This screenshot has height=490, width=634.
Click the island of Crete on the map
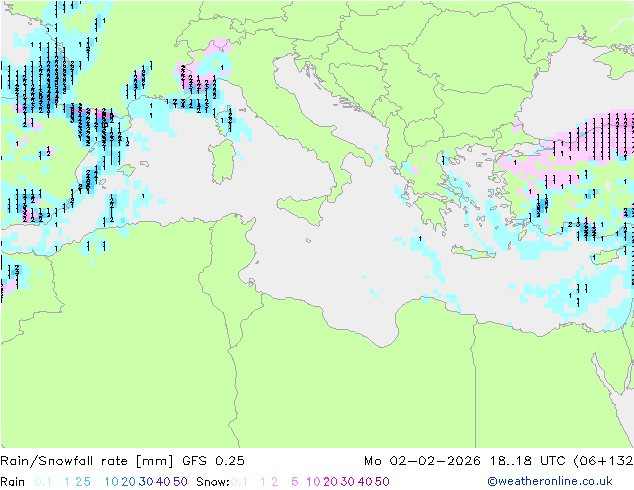pyautogui.click(x=474, y=252)
